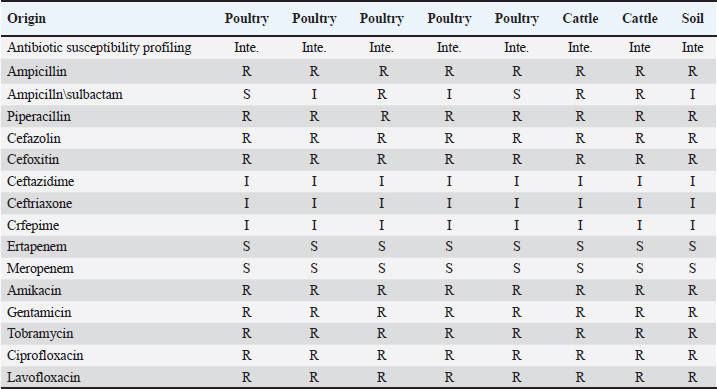Select the Crfepime row label
717x389 pixels.
tap(33, 225)
